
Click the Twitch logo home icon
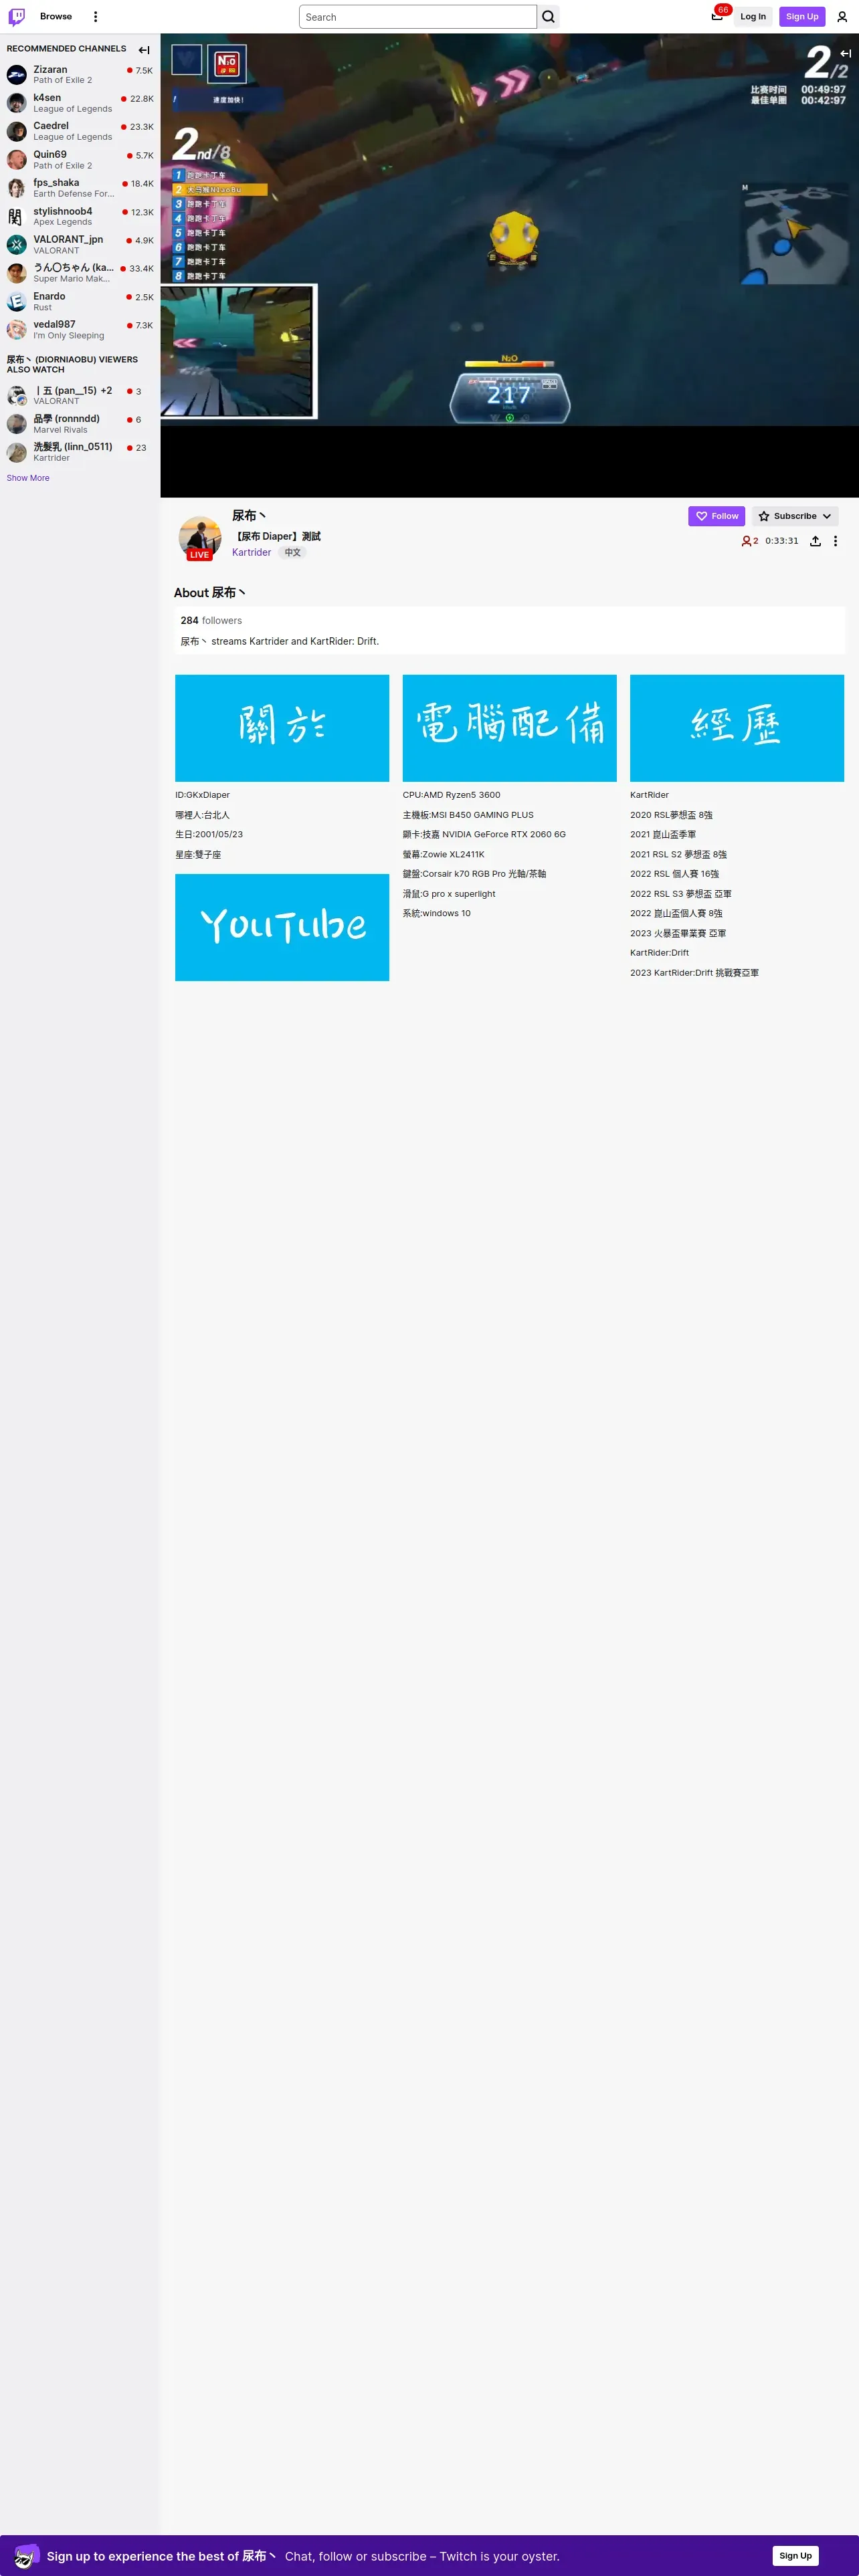tap(17, 17)
